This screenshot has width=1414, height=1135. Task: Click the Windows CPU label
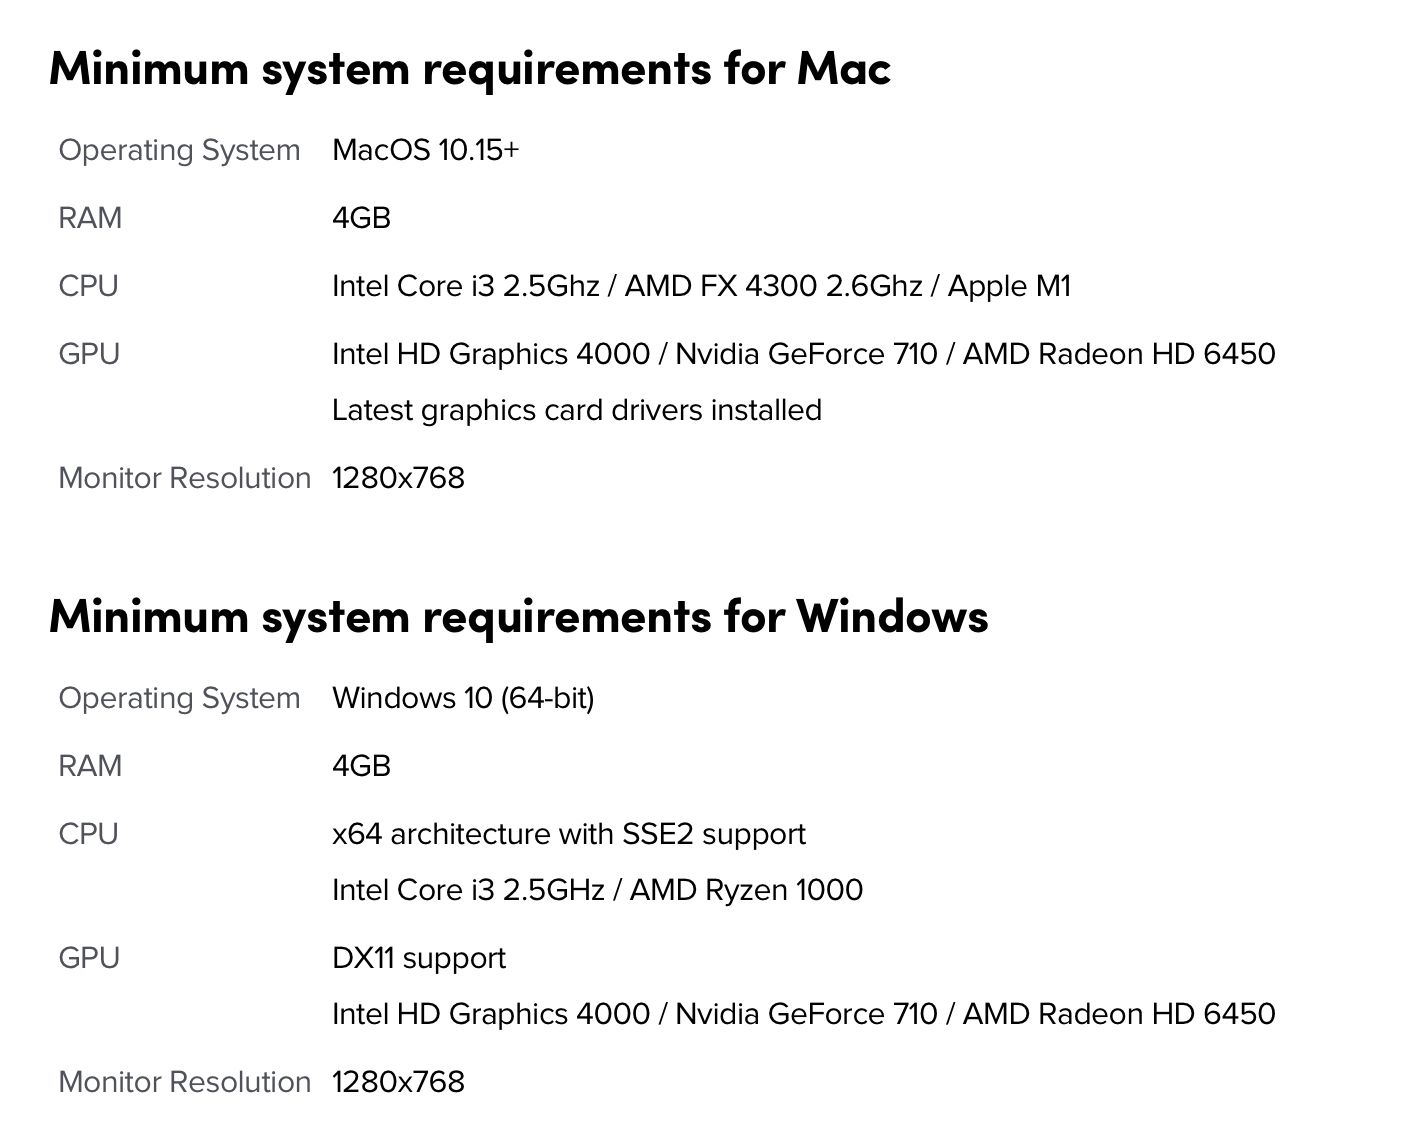point(89,834)
